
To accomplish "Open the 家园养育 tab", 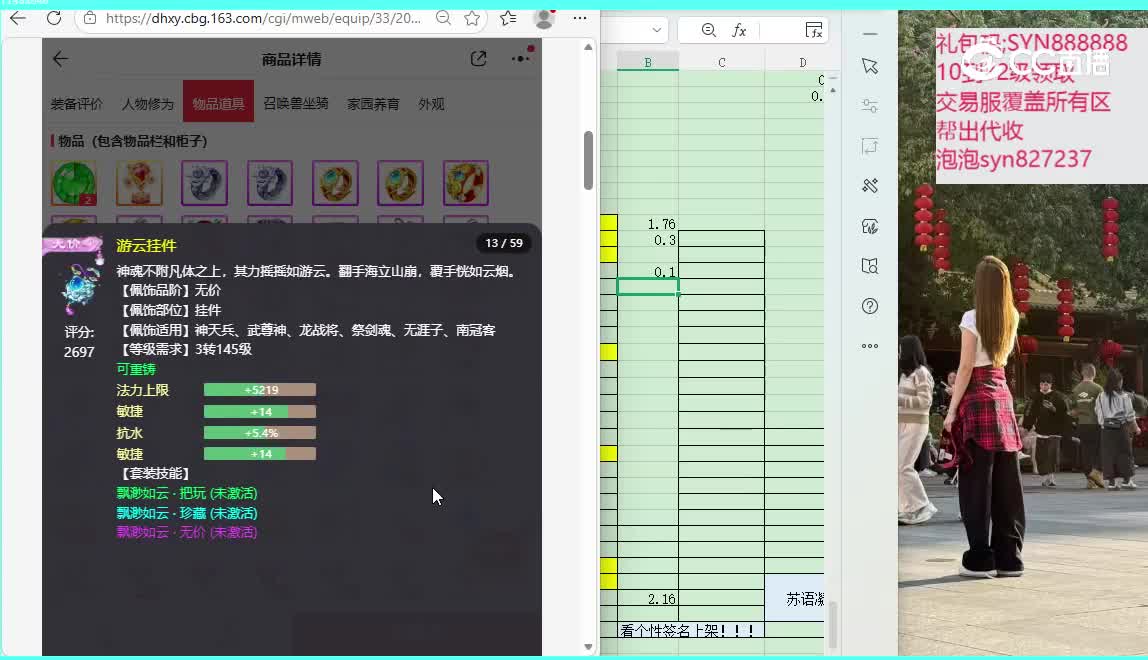I will (373, 104).
